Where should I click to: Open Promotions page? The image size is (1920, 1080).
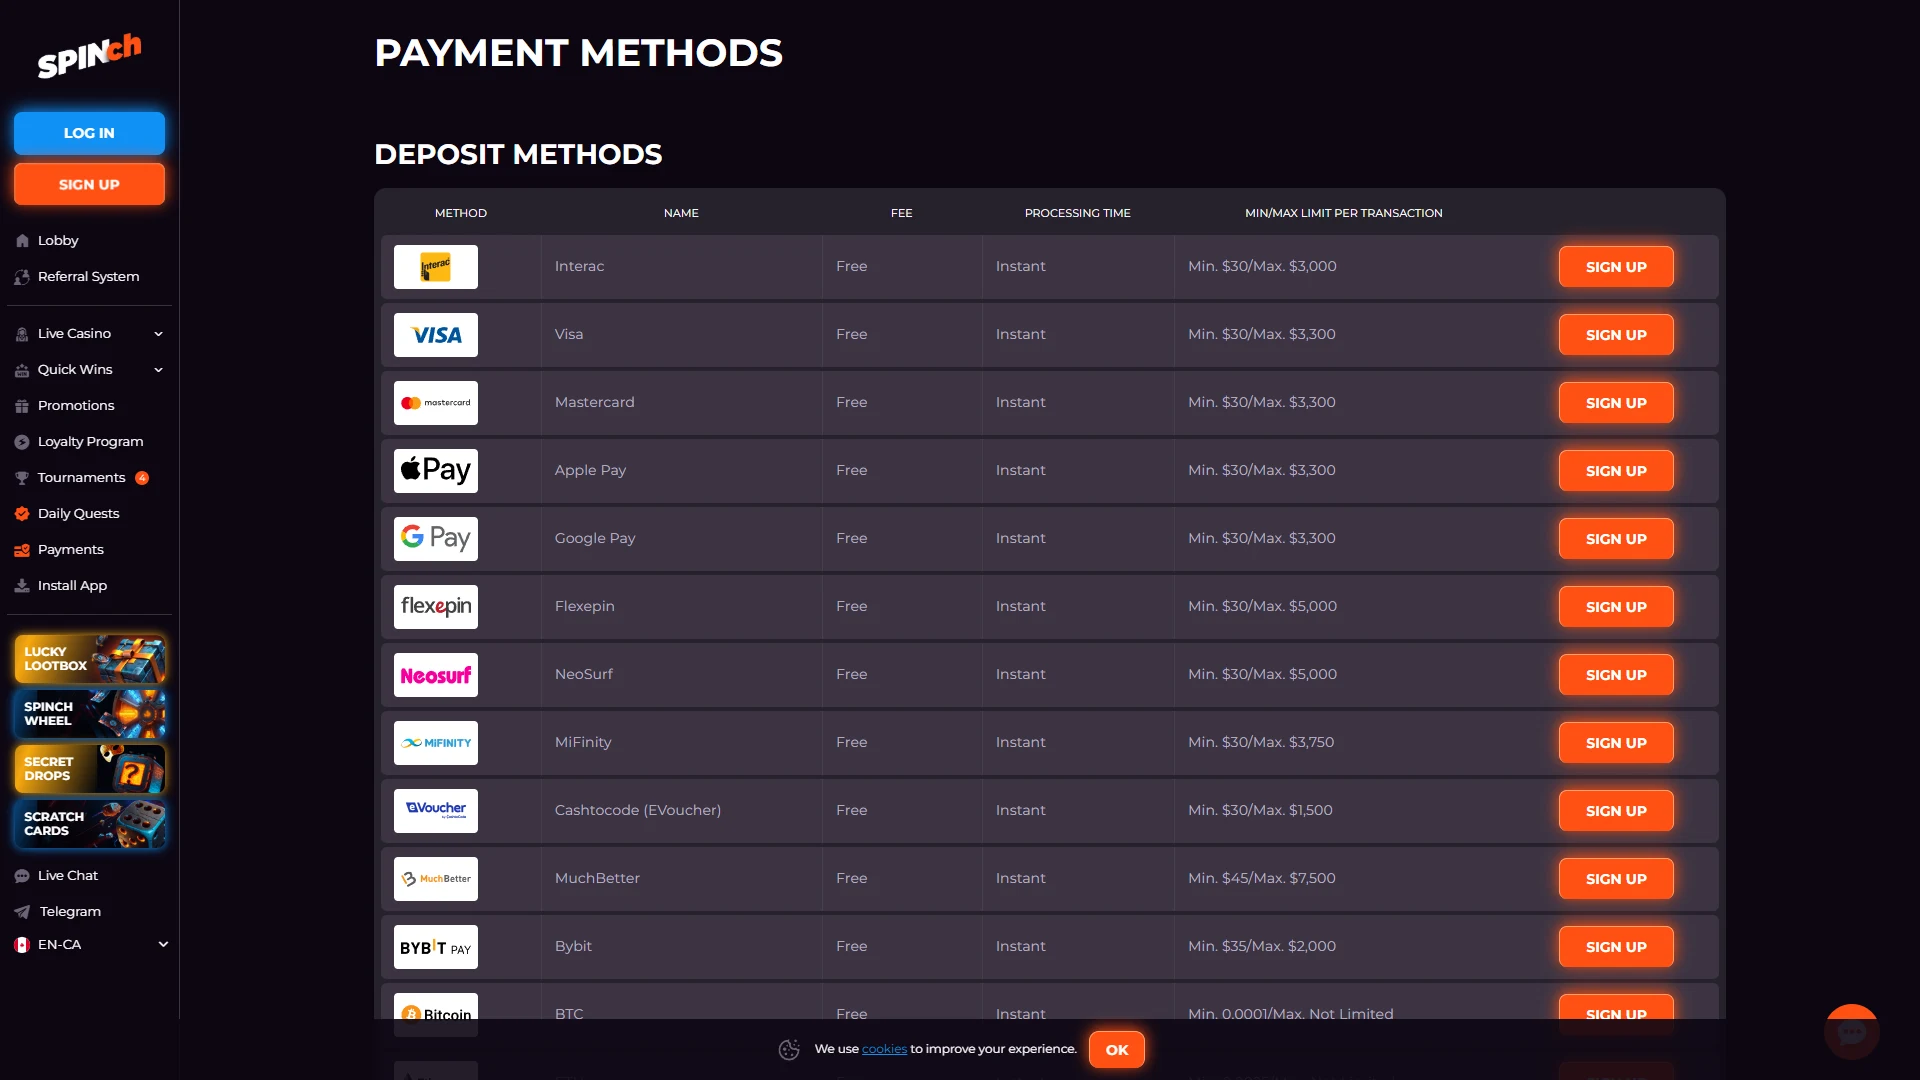click(76, 406)
